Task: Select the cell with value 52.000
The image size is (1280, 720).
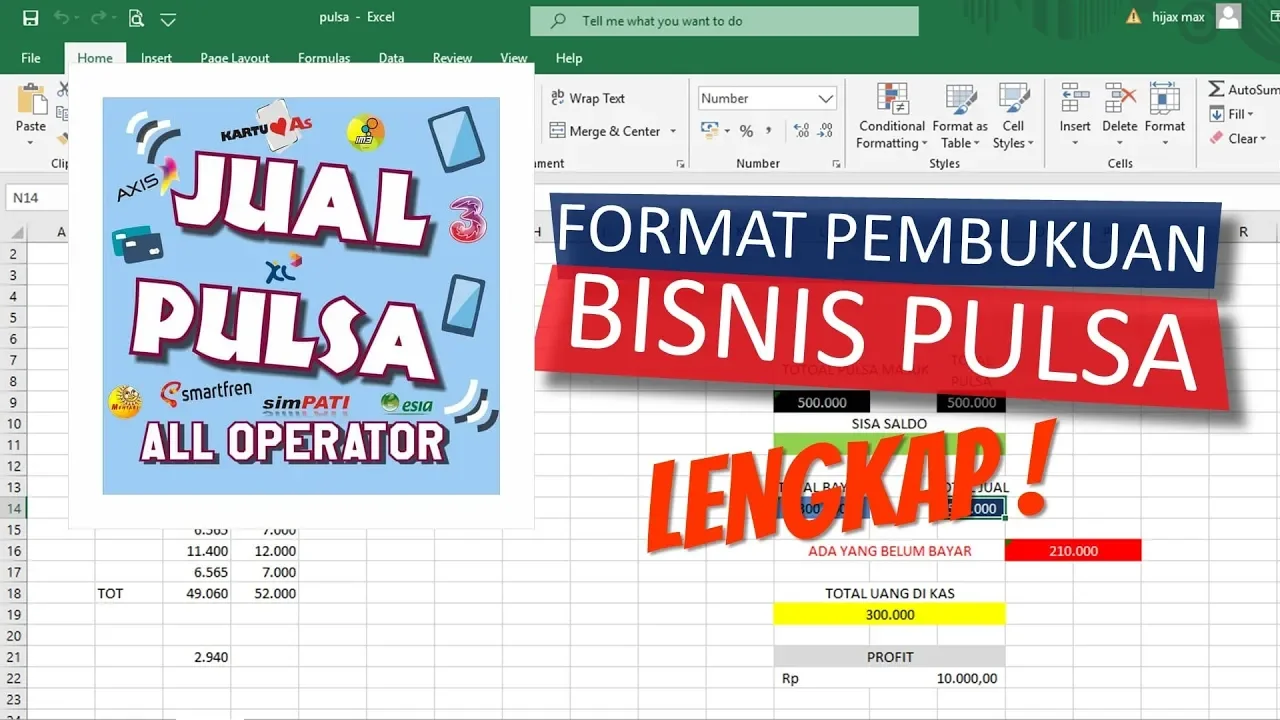Action: (x=265, y=593)
